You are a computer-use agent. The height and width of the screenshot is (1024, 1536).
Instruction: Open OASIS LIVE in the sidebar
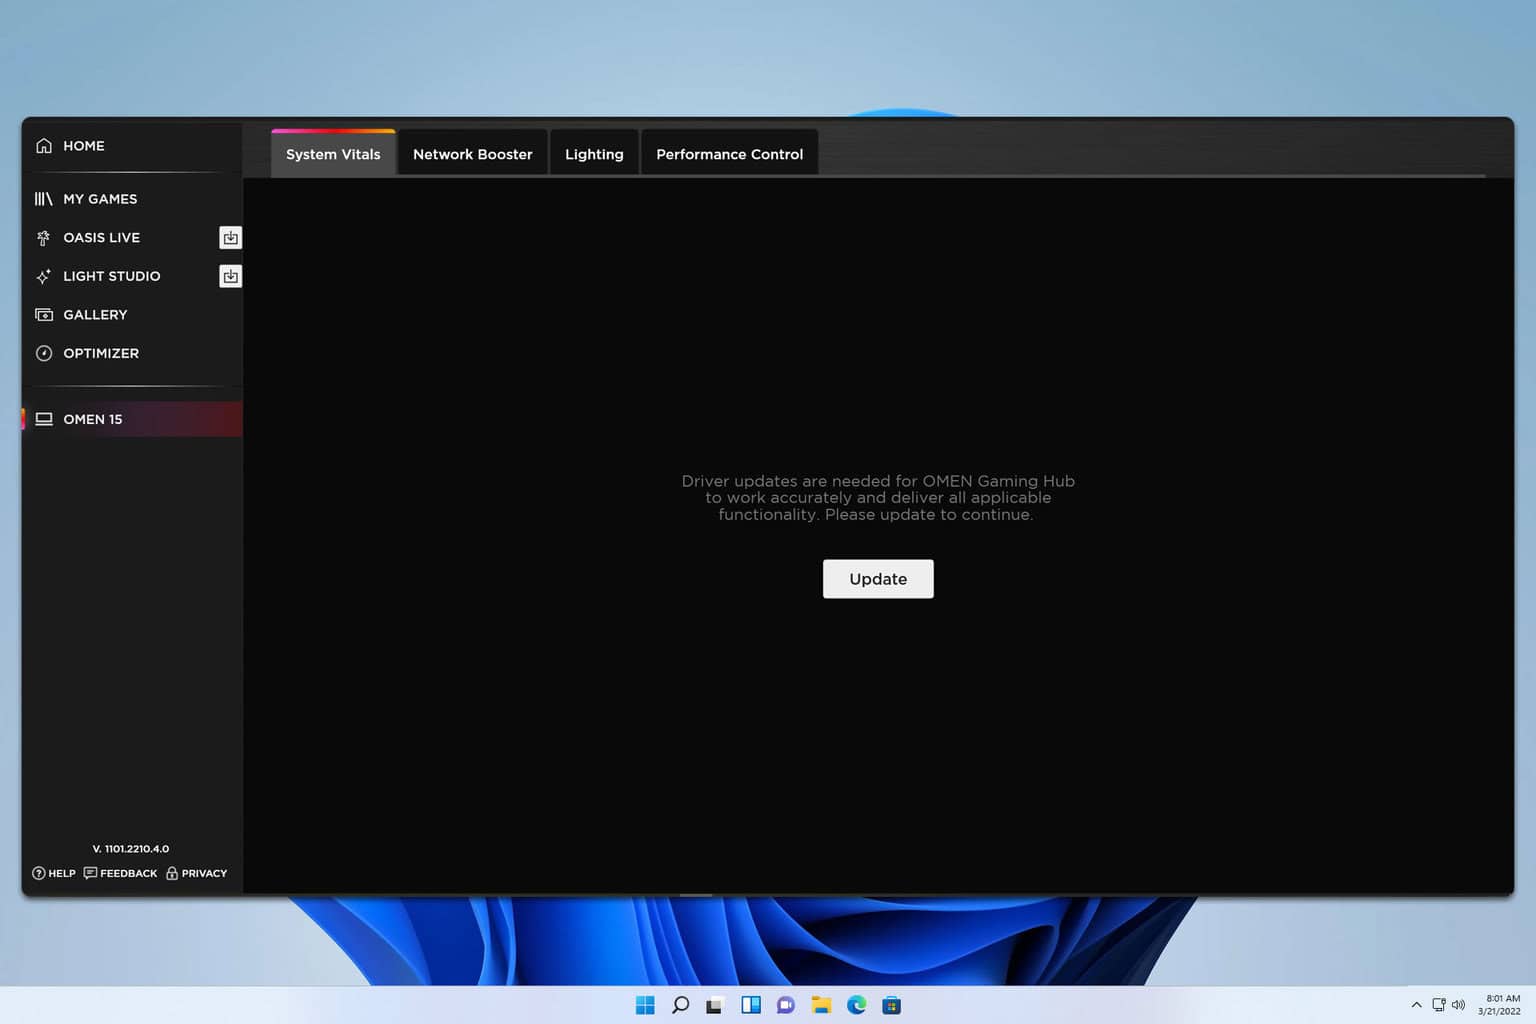click(x=101, y=238)
